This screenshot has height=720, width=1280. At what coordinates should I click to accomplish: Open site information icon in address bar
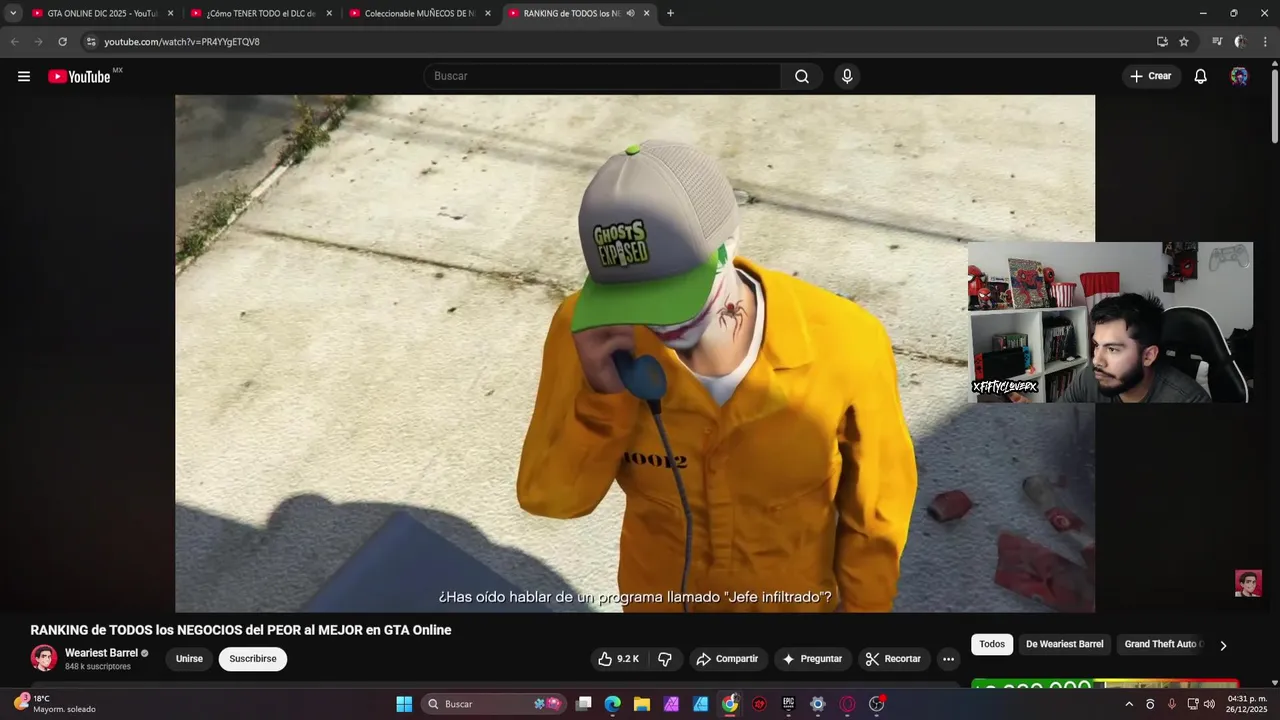(90, 41)
